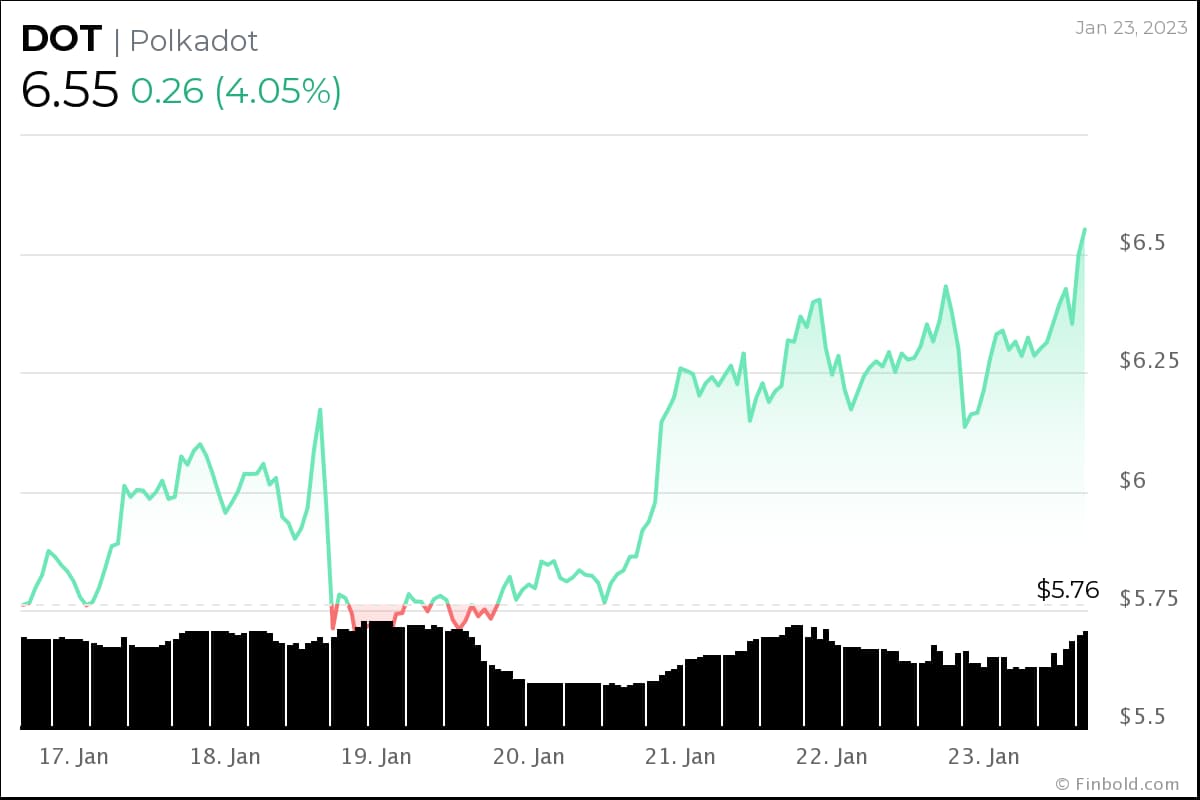Select the 18. Jan date marker

point(225,757)
